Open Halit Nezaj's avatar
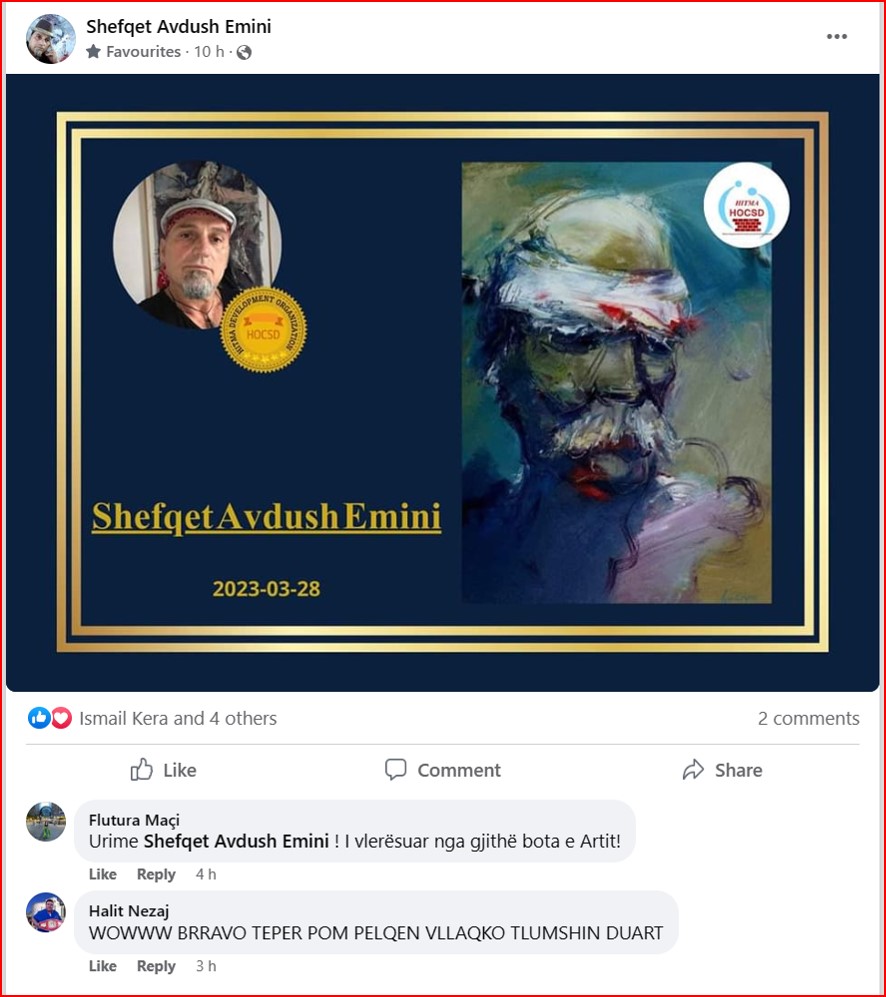886x997 pixels. click(46, 912)
